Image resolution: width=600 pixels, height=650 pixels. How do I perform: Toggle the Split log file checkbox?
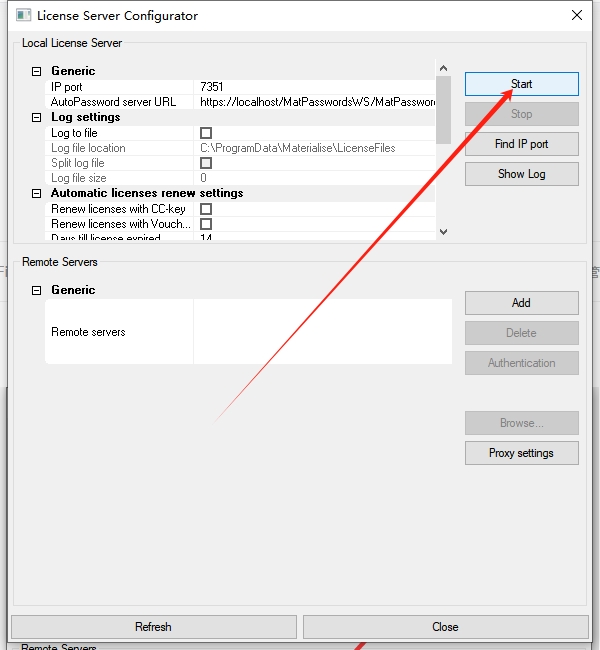[x=206, y=163]
